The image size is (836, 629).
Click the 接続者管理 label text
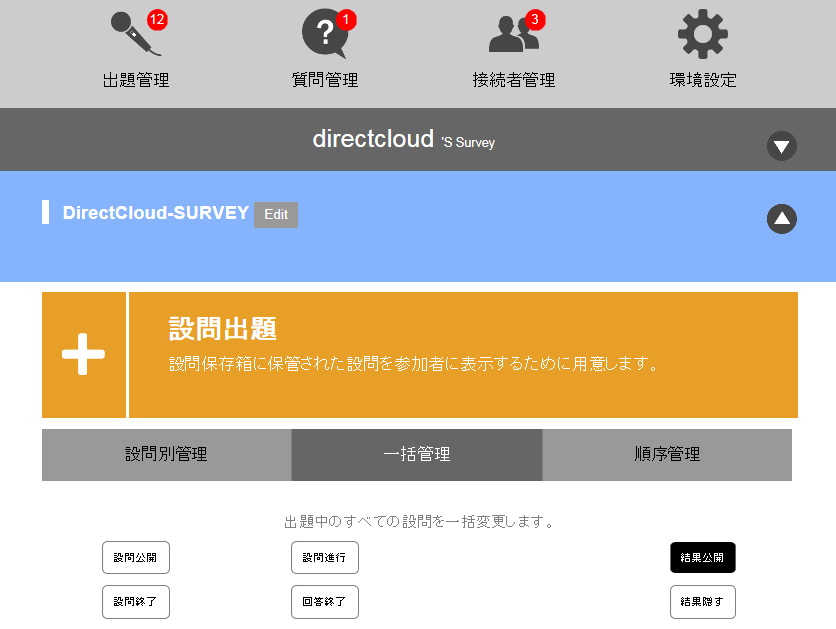513,80
